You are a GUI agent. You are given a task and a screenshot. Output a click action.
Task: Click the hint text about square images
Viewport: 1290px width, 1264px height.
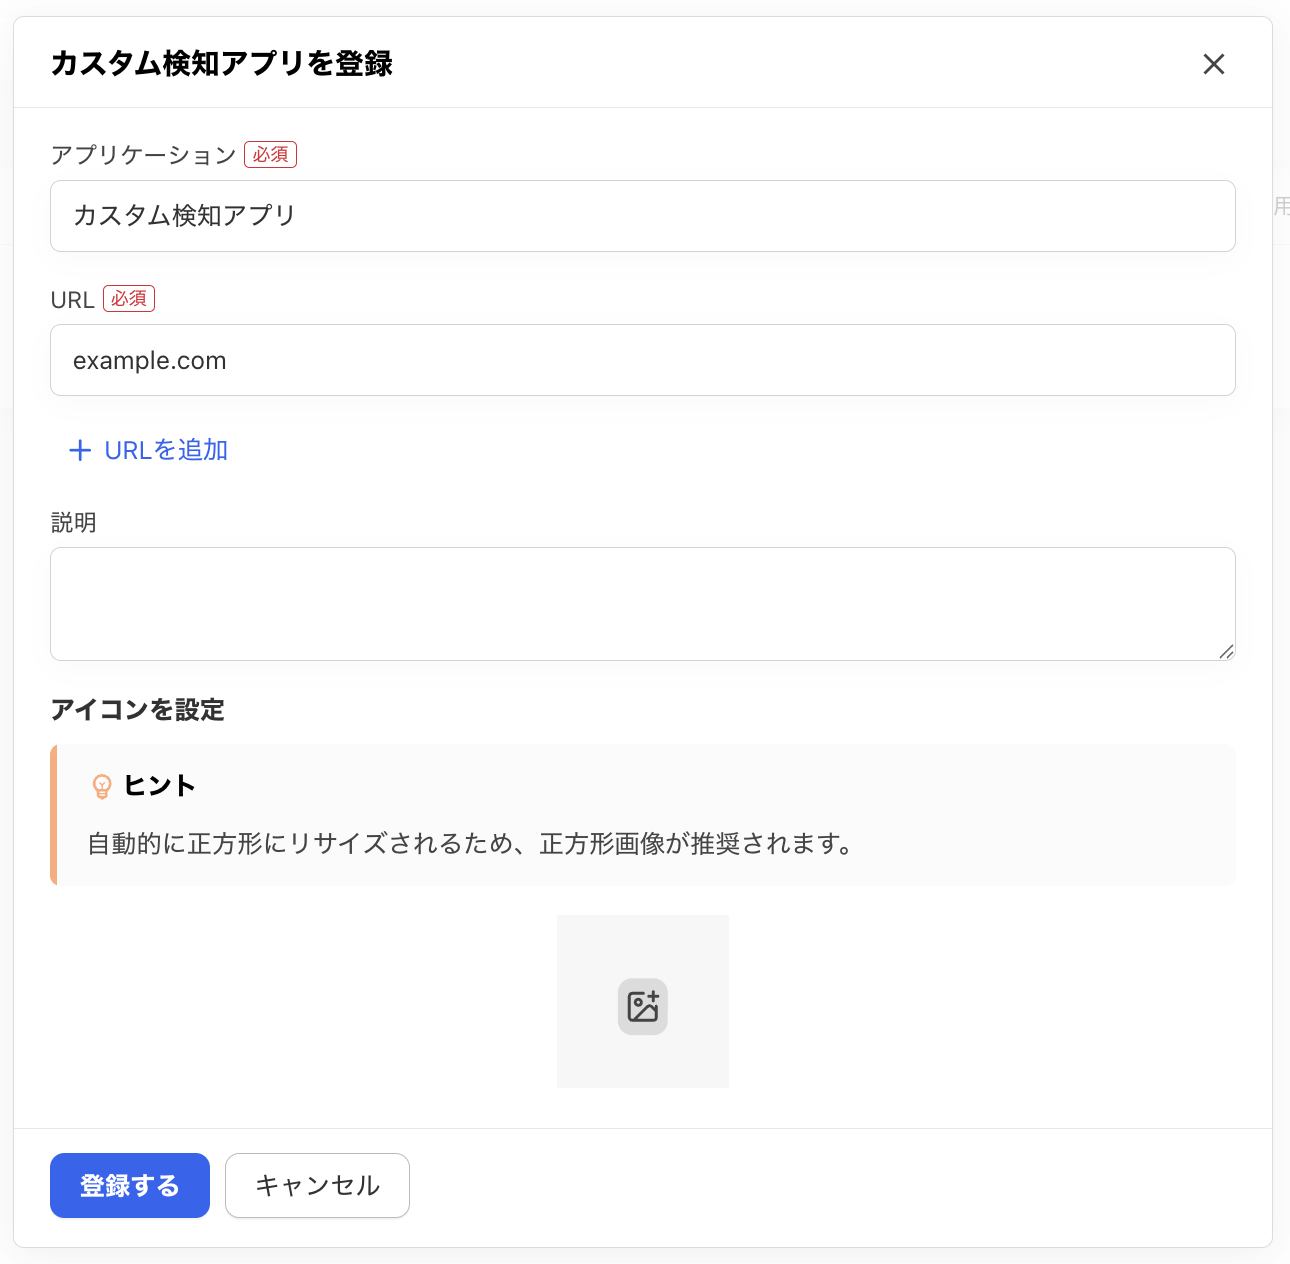pos(470,844)
